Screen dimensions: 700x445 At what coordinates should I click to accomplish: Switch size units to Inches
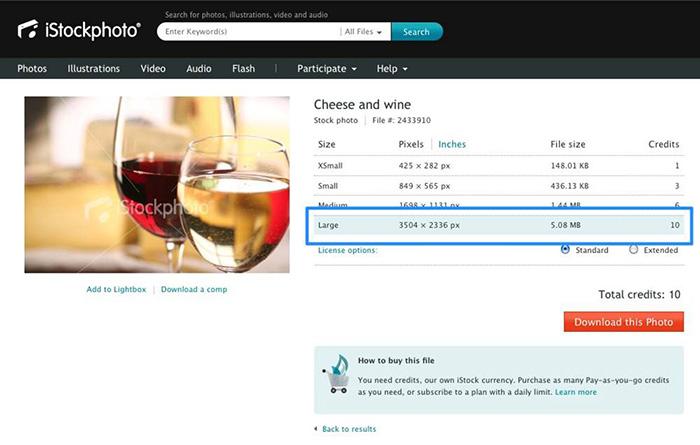click(x=452, y=144)
